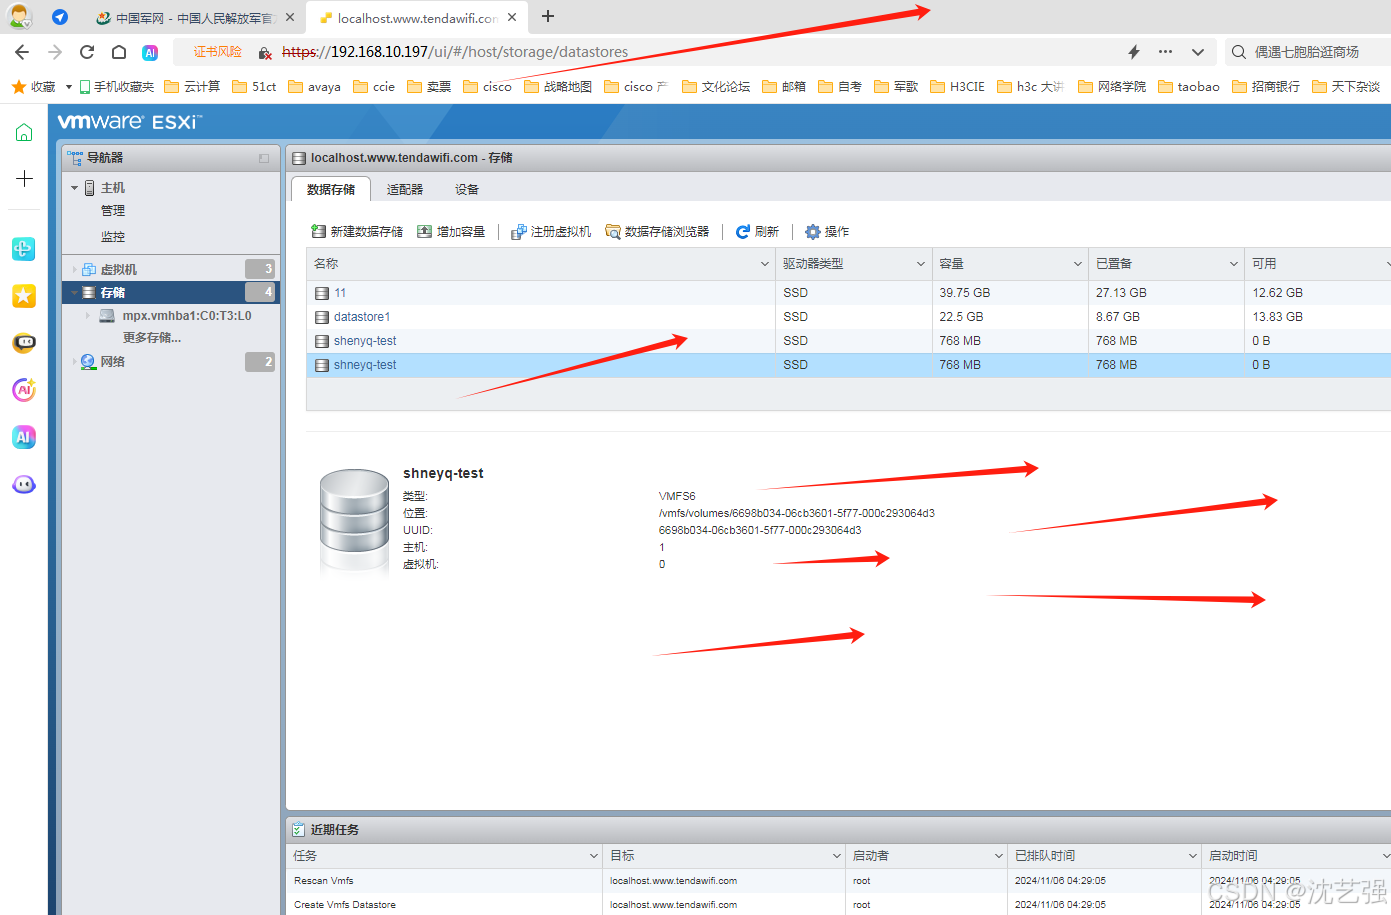Click 更多存储... in navigator

152,338
